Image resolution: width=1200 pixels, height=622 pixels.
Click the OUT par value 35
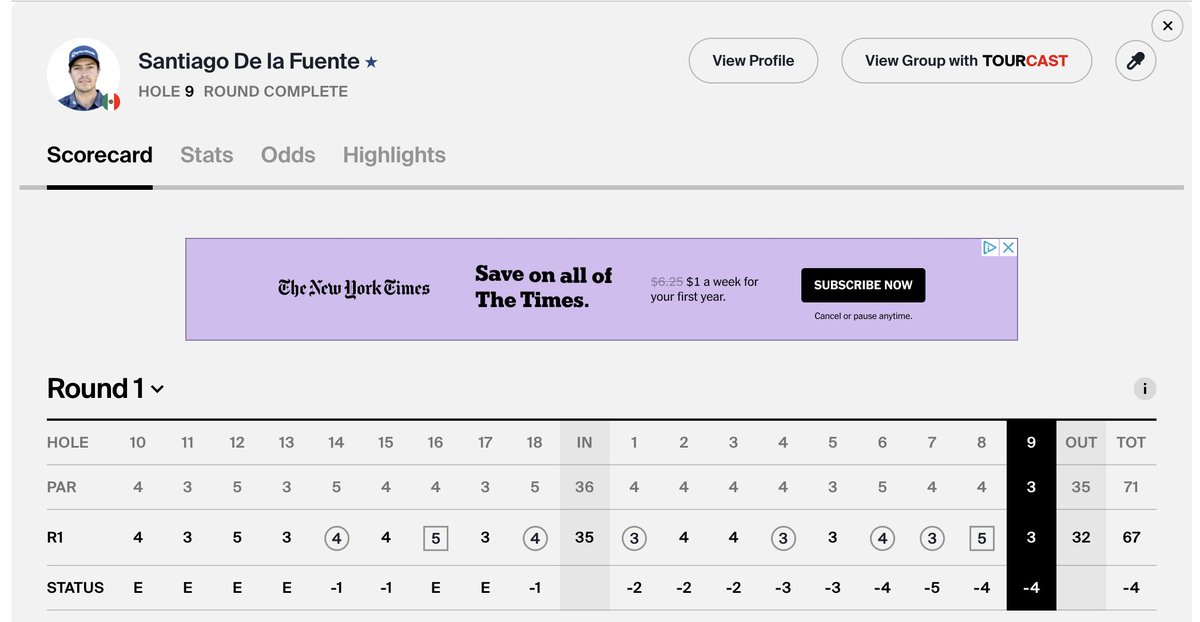(x=1081, y=488)
